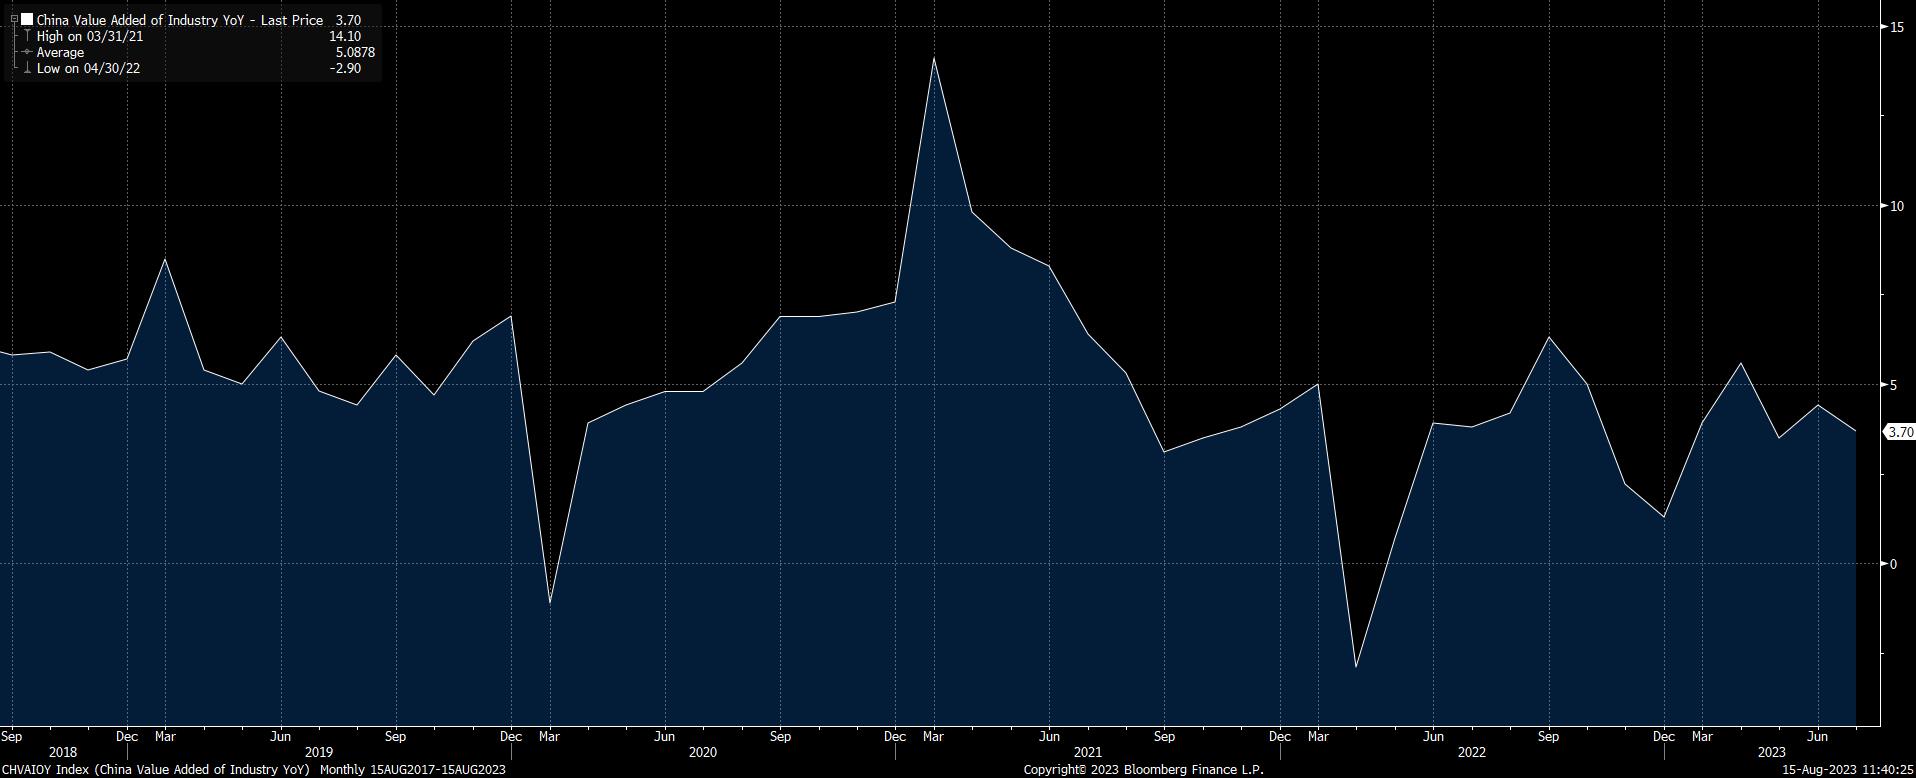Viewport: 1916px width, 778px height.
Task: Click the 2018 year label on x-axis
Action: click(x=62, y=752)
